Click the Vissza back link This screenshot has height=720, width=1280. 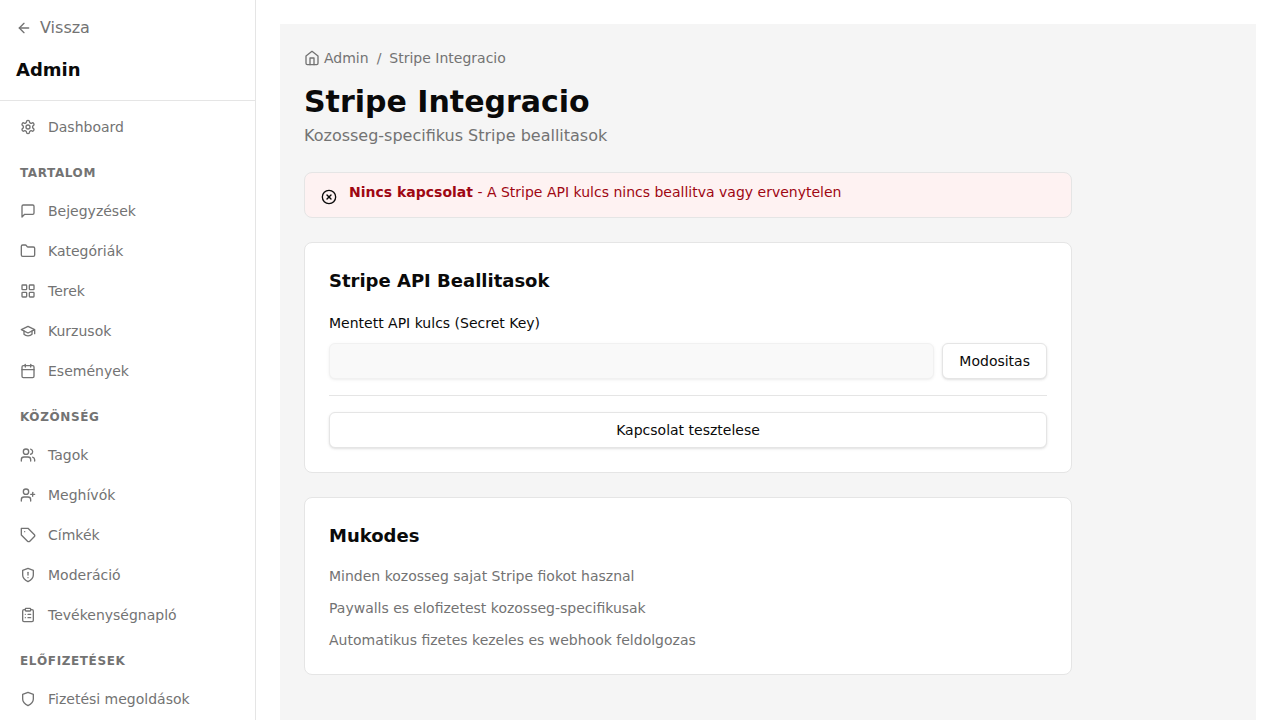coord(64,28)
